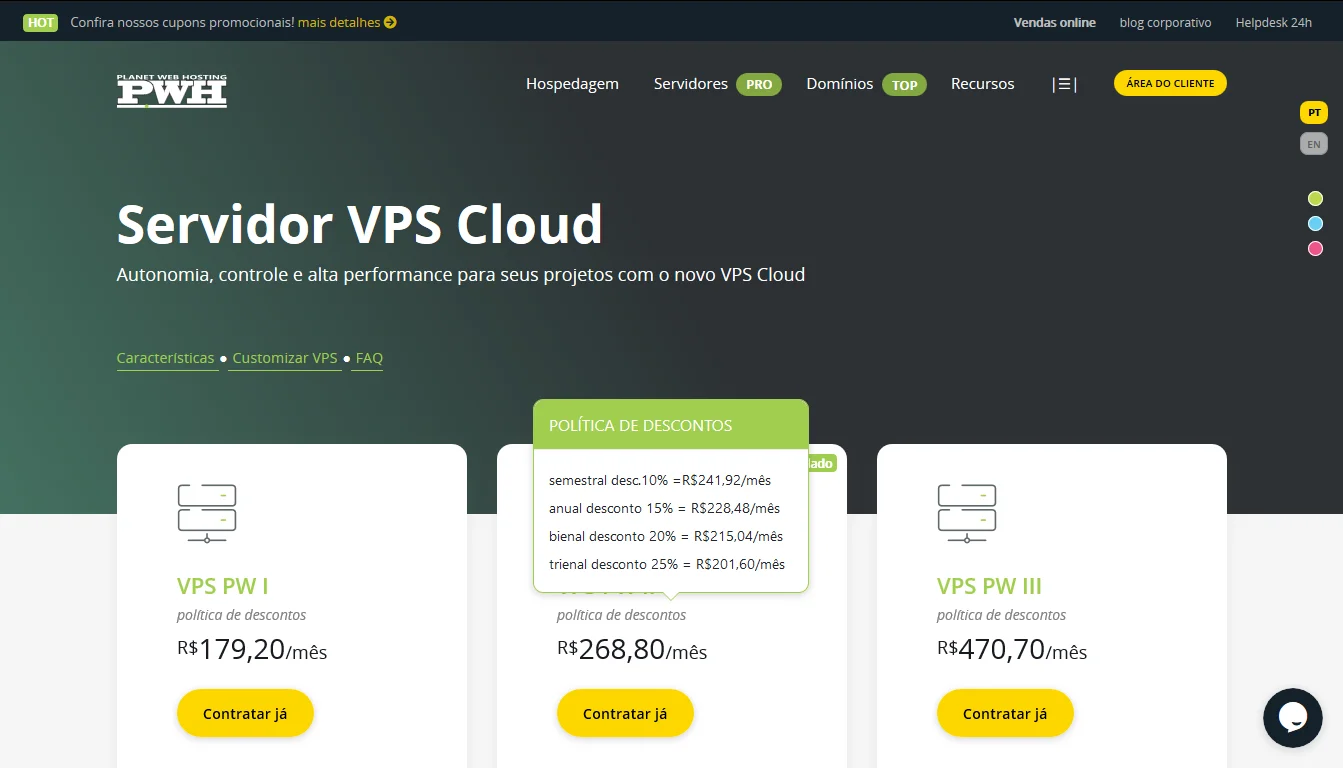Click política de descontos under VPS PW I
This screenshot has width=1343, height=768.
click(x=241, y=615)
